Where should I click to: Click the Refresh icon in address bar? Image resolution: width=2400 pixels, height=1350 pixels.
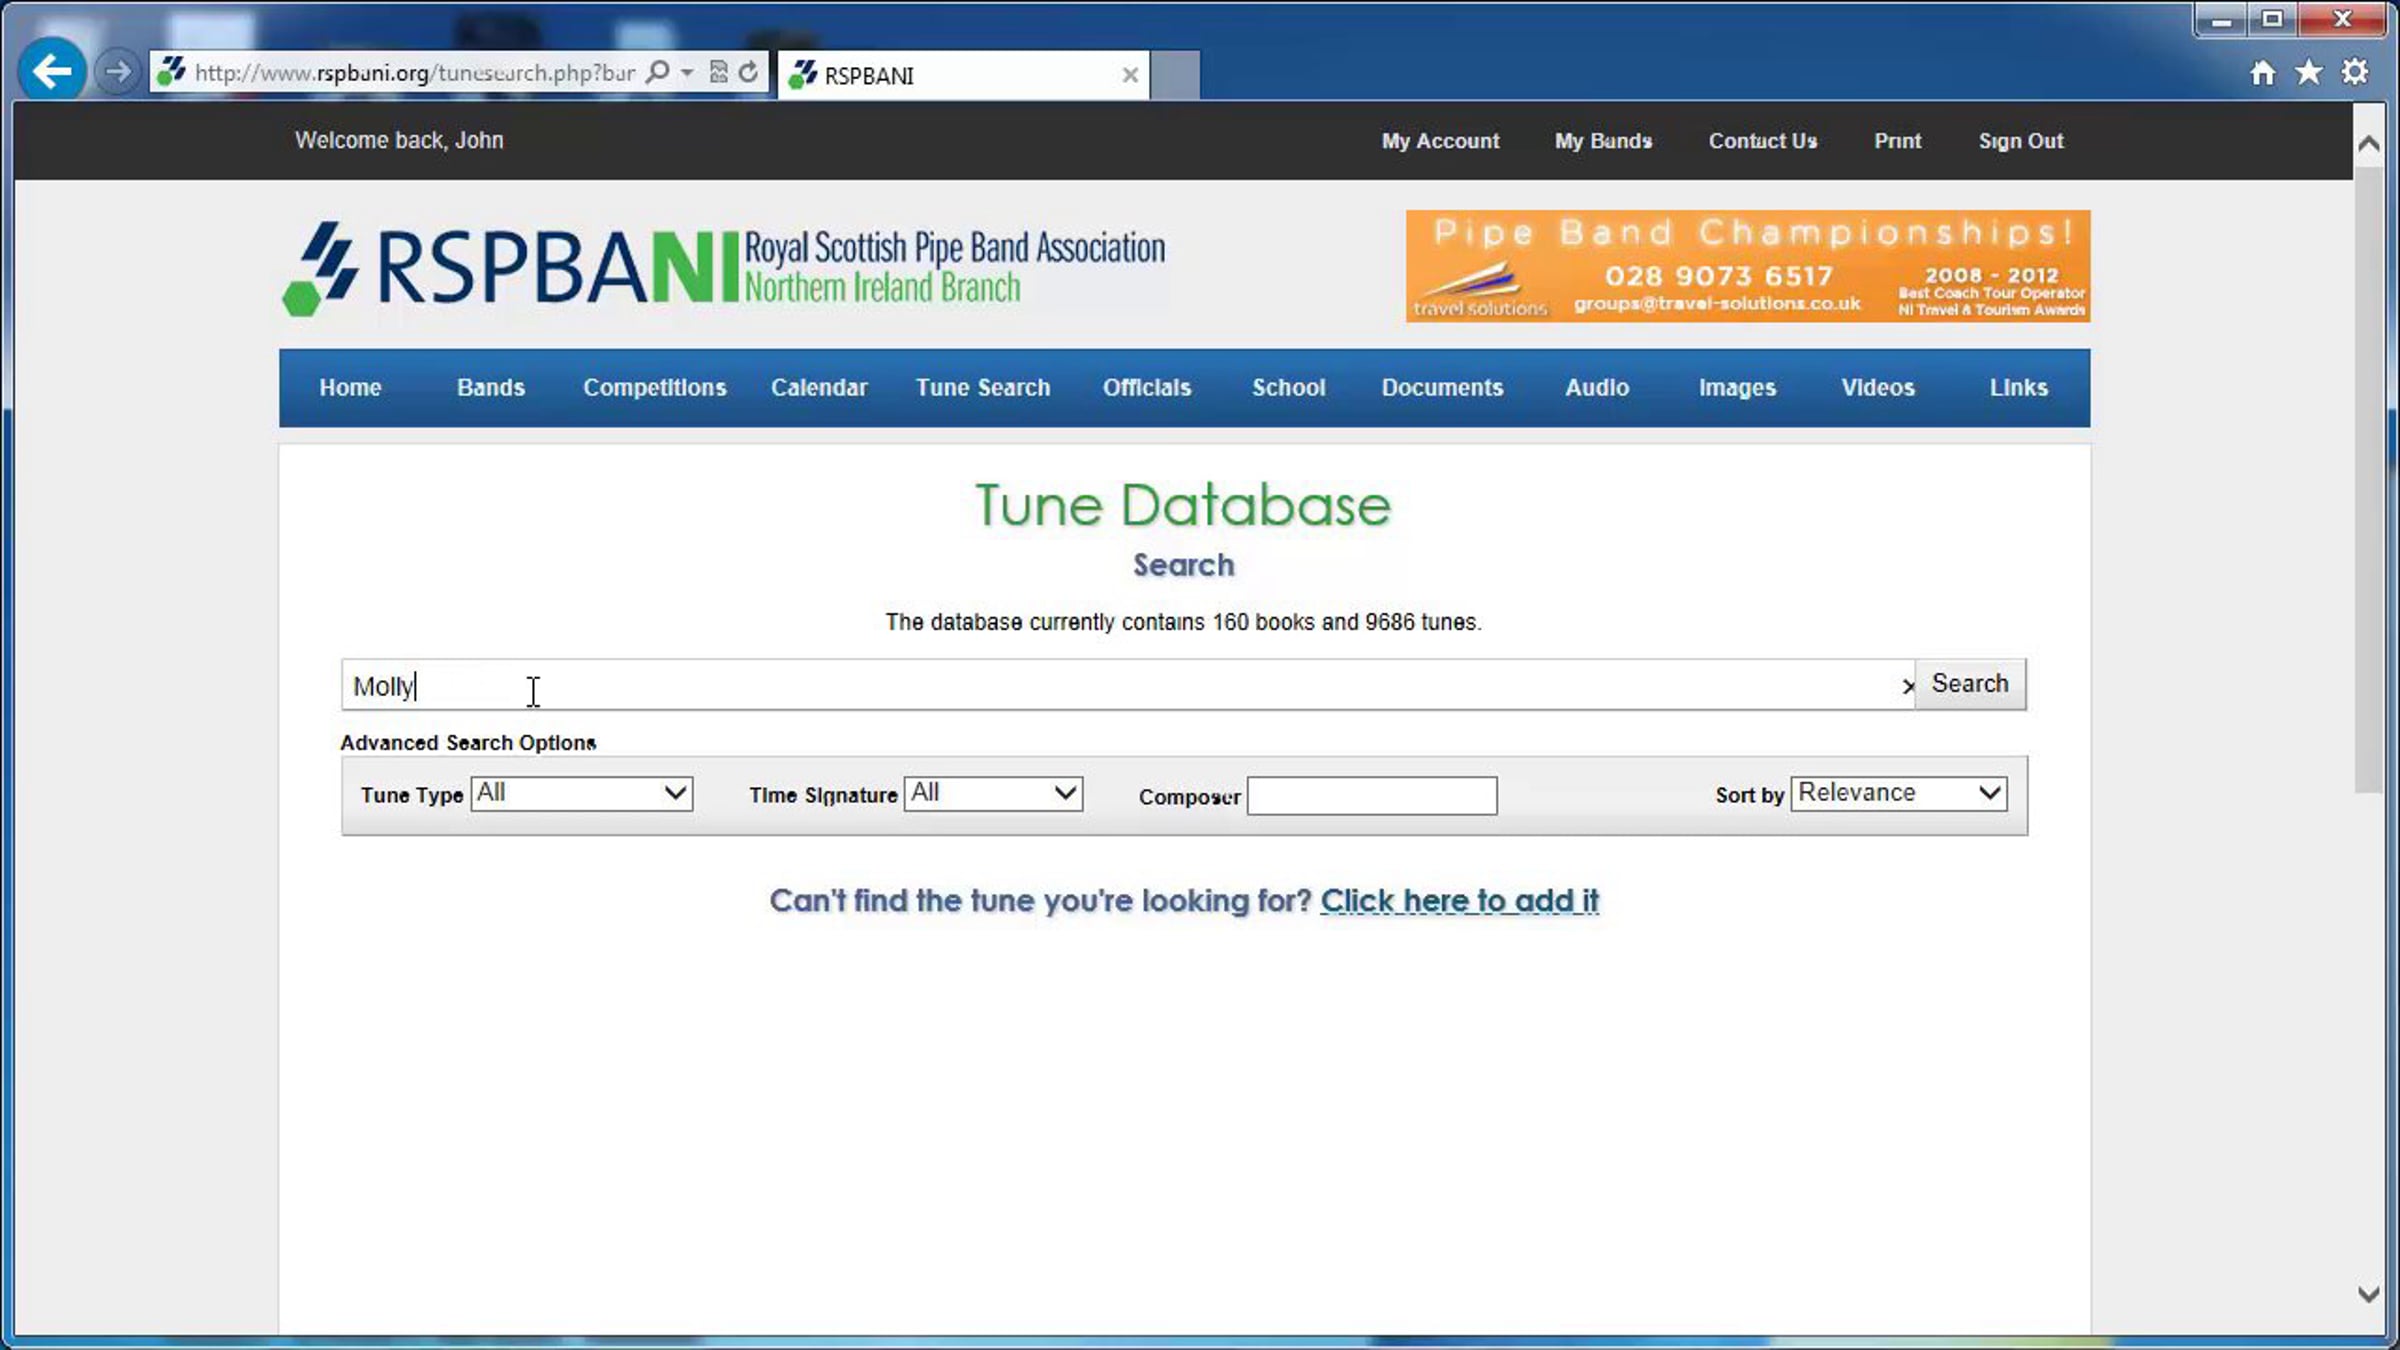click(x=748, y=72)
